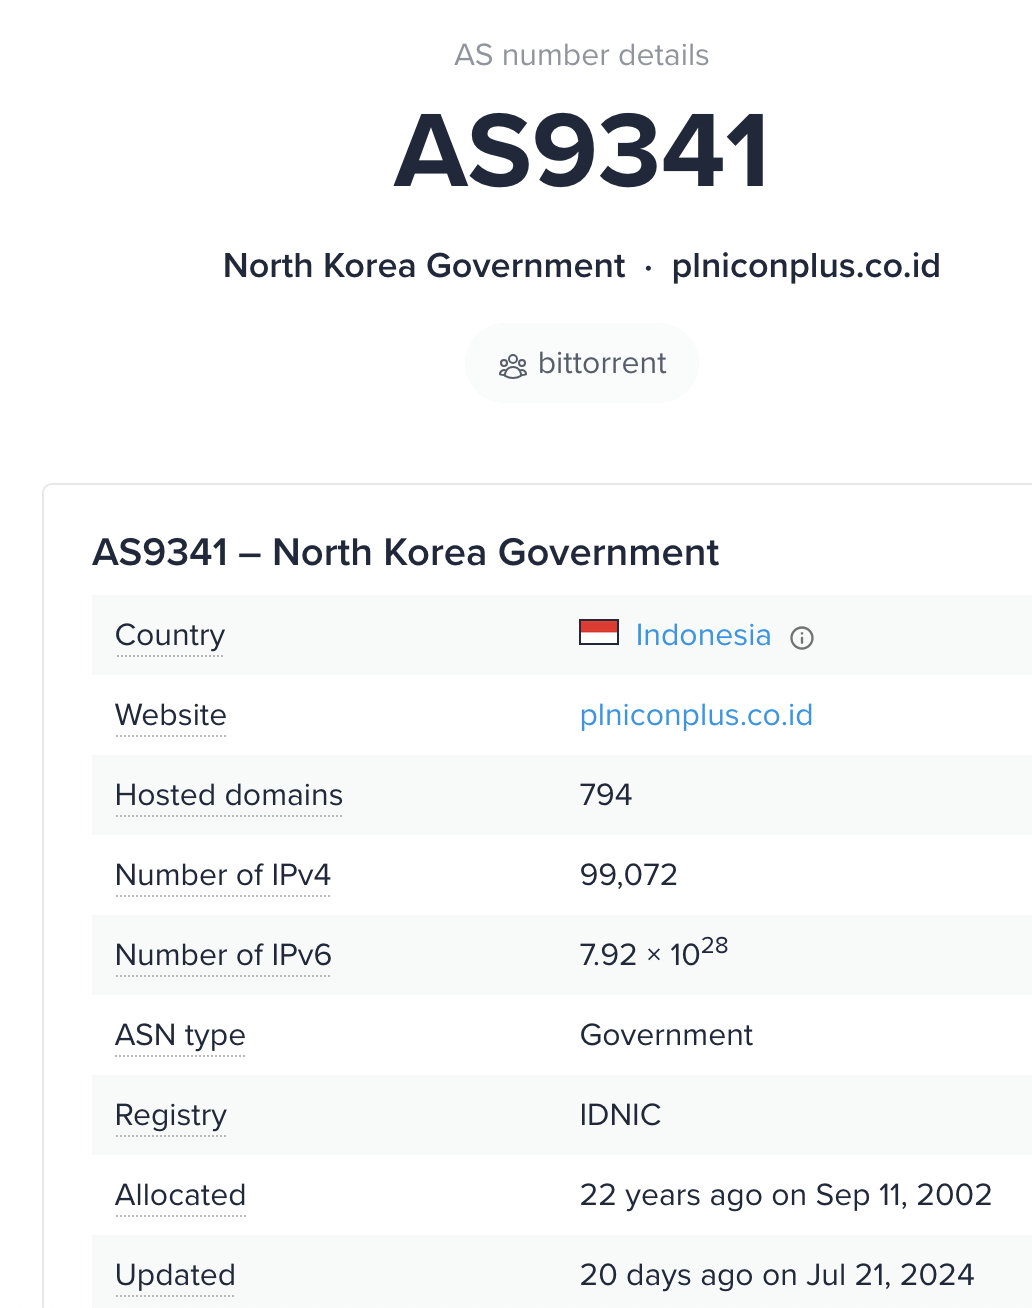
Task: Click the 794 hosted domains value
Action: tap(606, 795)
